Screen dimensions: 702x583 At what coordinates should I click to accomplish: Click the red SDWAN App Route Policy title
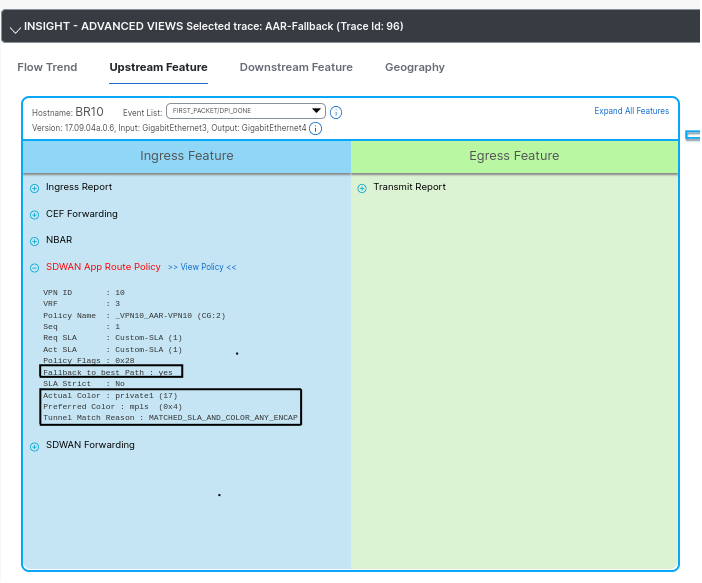point(103,267)
